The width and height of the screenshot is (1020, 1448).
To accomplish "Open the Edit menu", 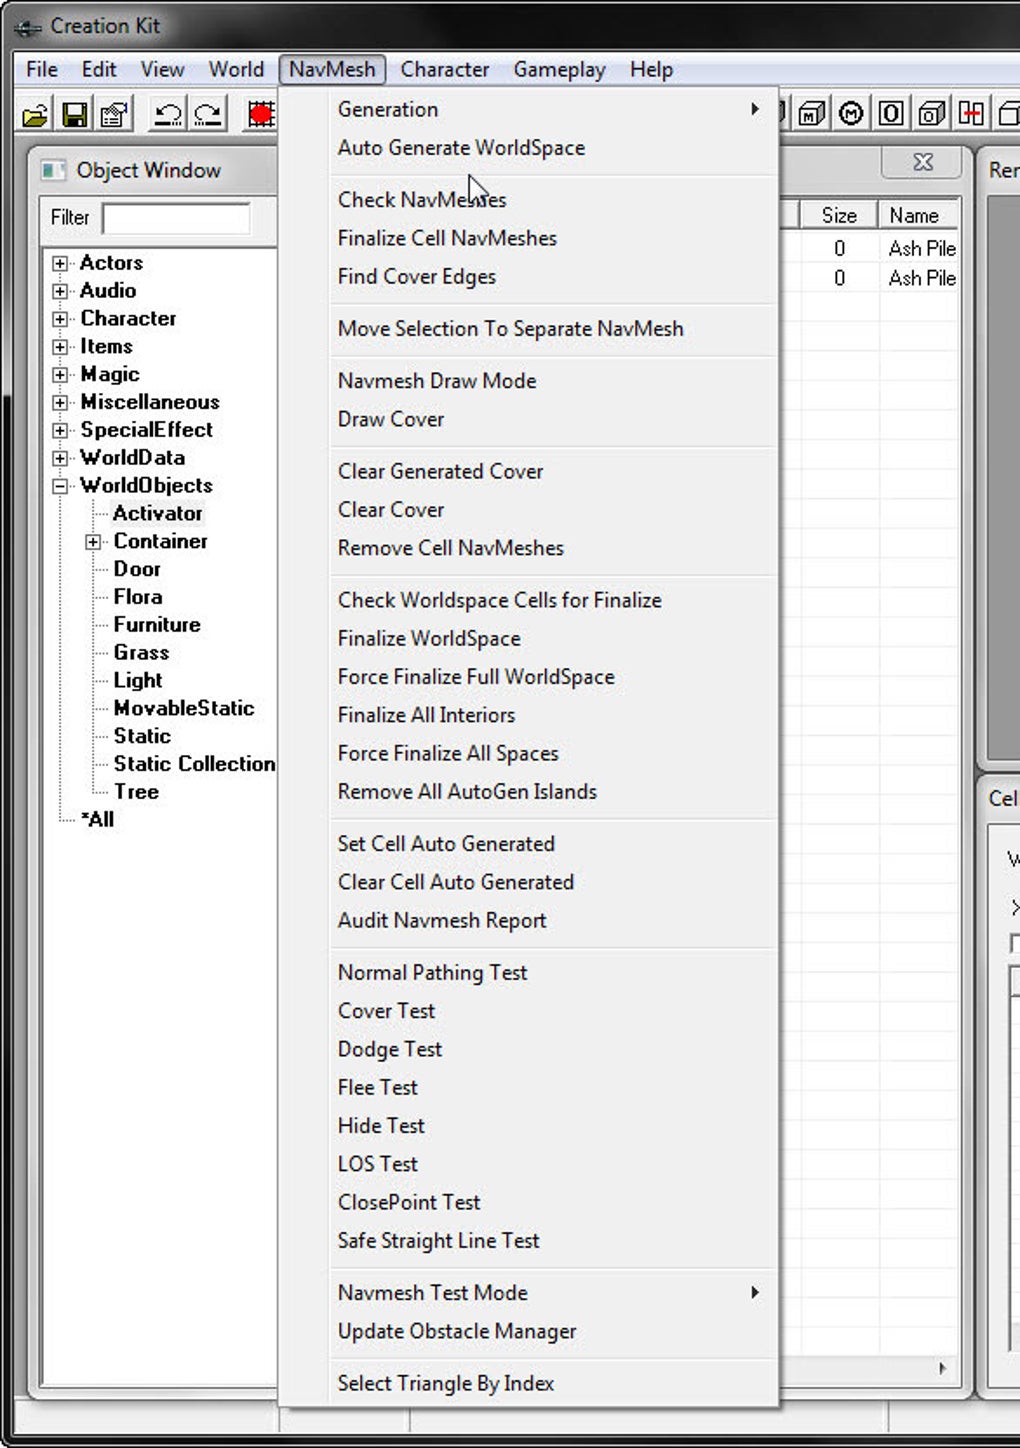I will point(99,69).
